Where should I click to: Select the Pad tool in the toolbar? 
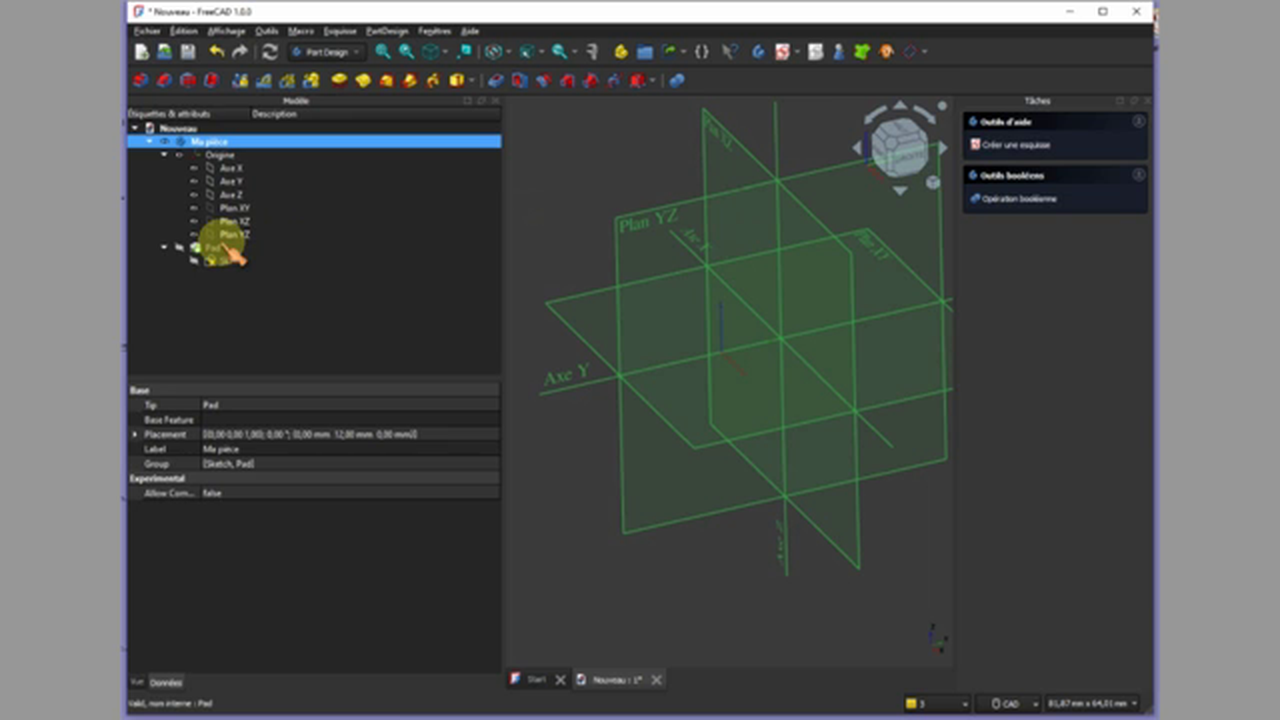338,81
